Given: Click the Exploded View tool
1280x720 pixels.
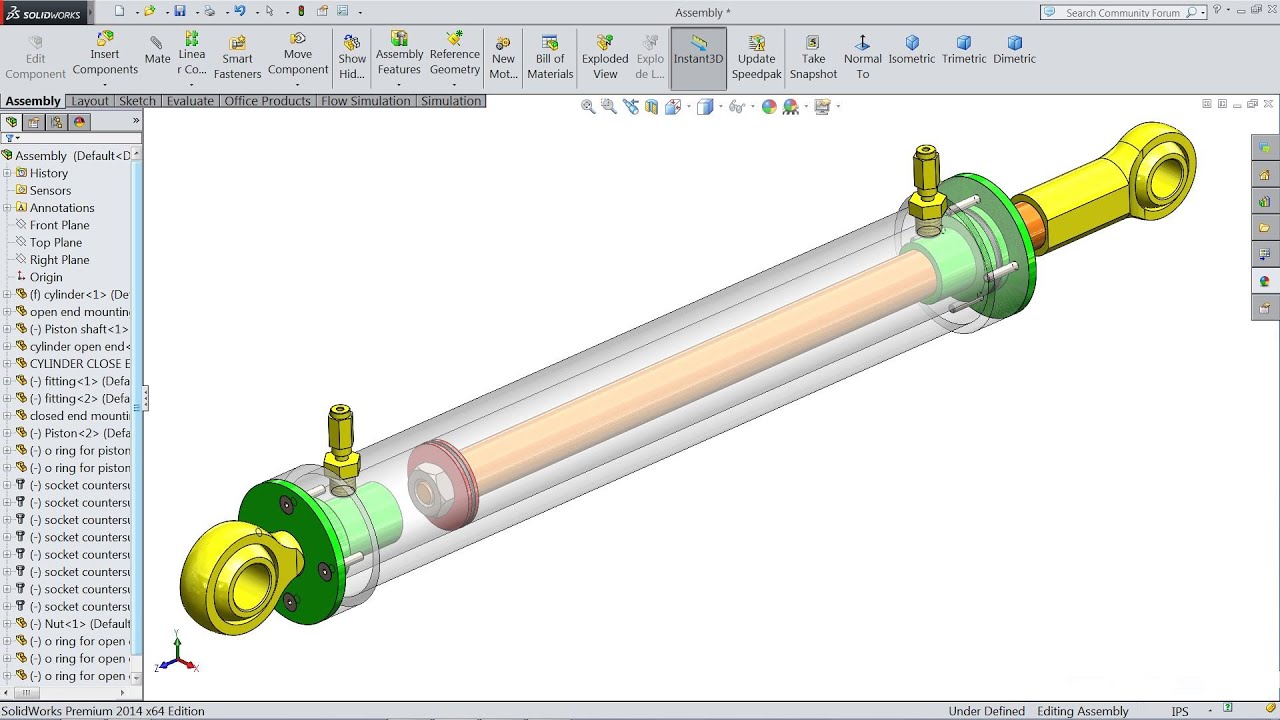Looking at the screenshot, I should pos(605,58).
